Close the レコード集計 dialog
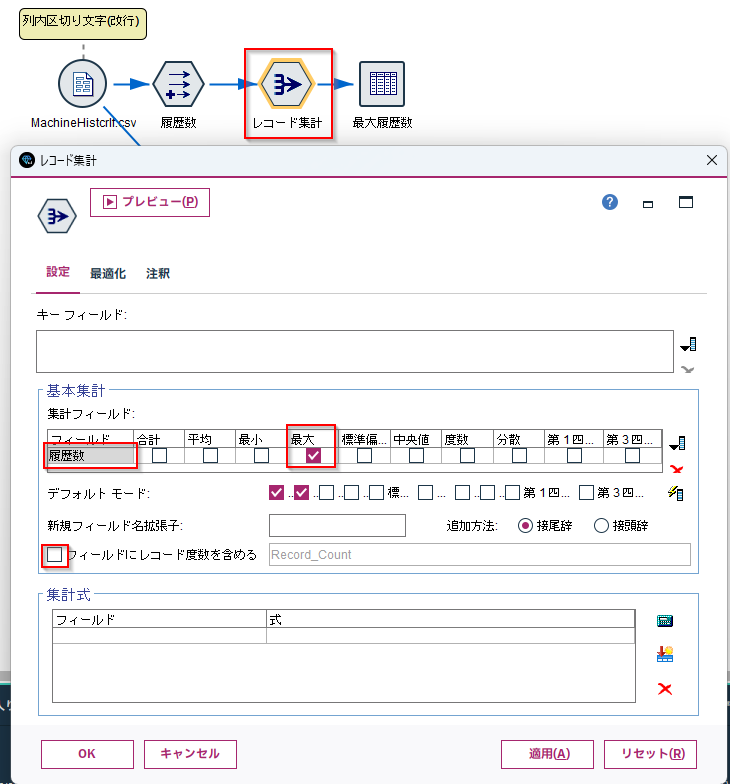Image resolution: width=730 pixels, height=784 pixels. pyautogui.click(x=712, y=160)
